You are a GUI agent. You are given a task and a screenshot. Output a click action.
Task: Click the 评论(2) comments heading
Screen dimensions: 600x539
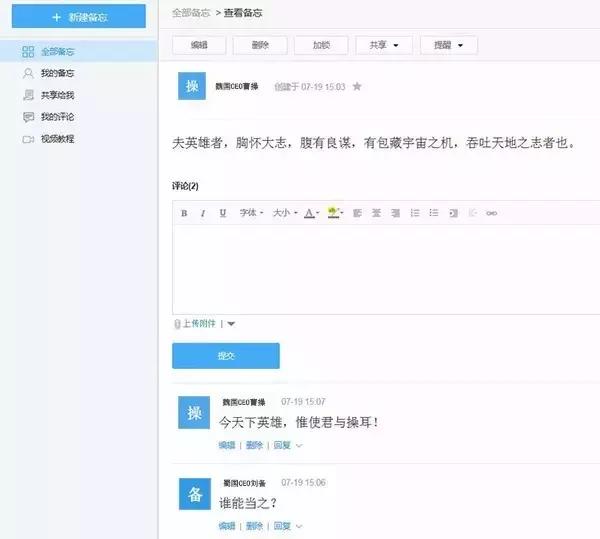185,186
